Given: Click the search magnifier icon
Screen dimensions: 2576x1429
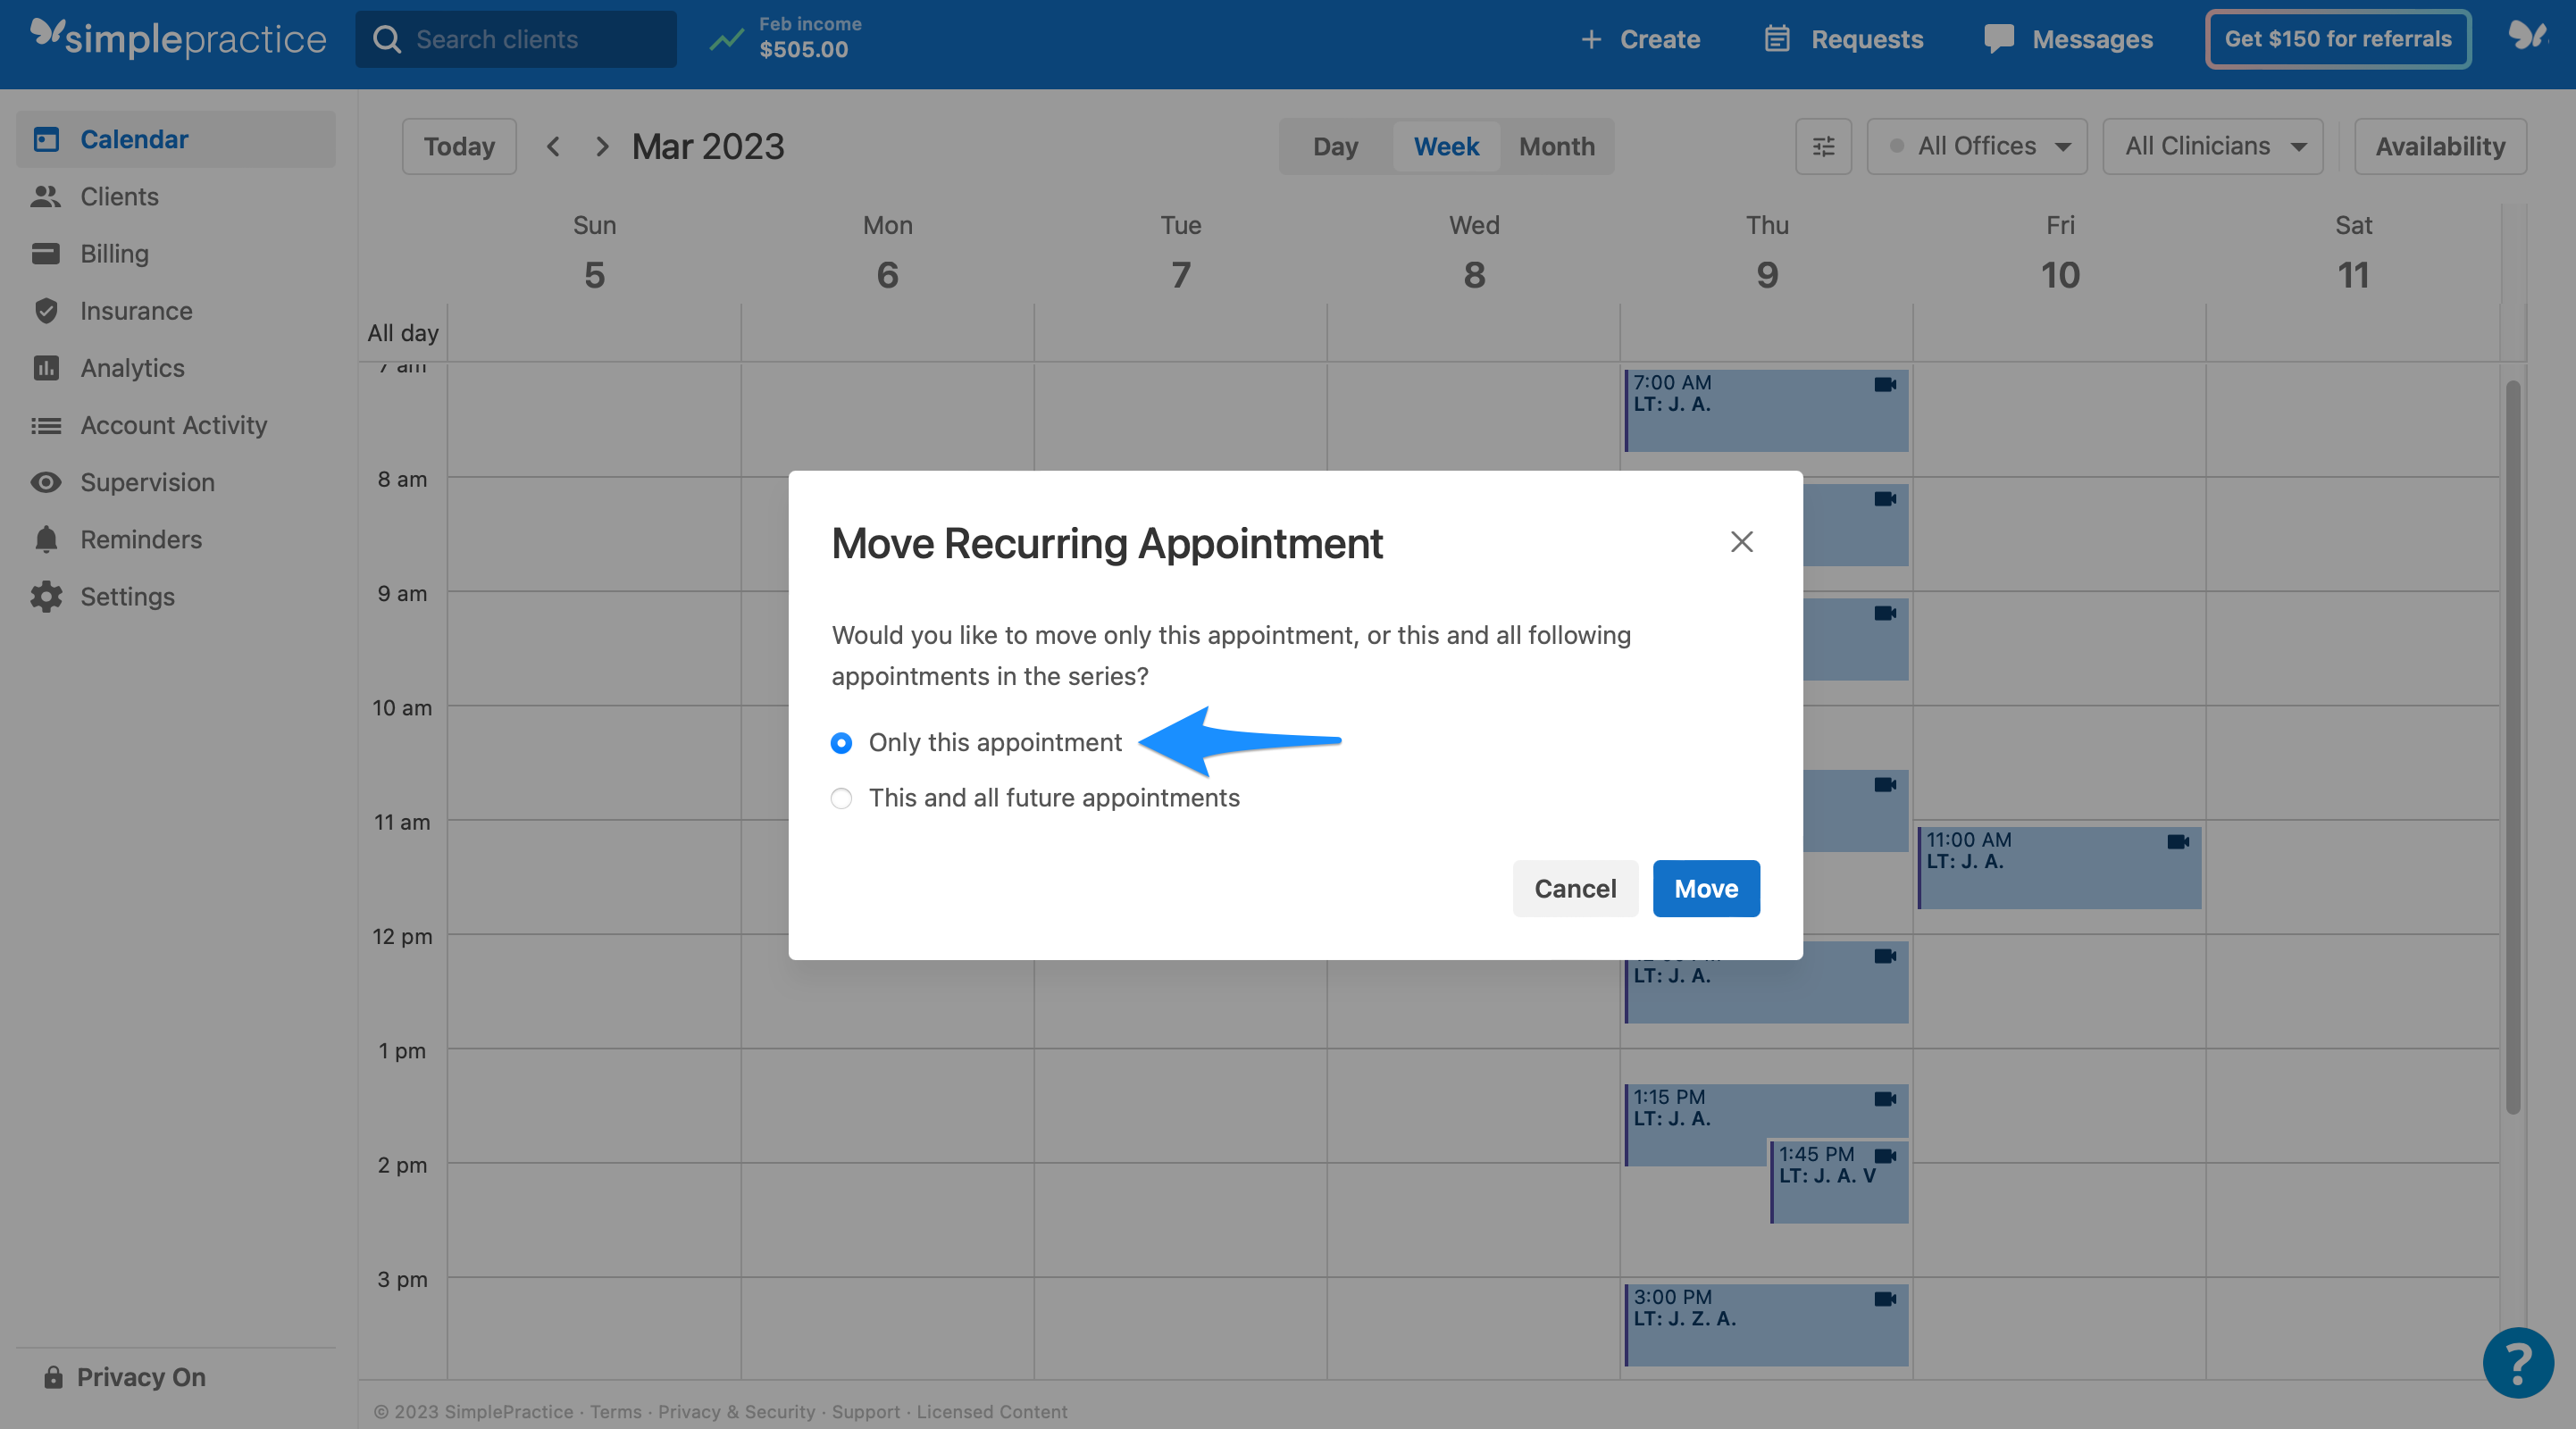Looking at the screenshot, I should pos(388,38).
